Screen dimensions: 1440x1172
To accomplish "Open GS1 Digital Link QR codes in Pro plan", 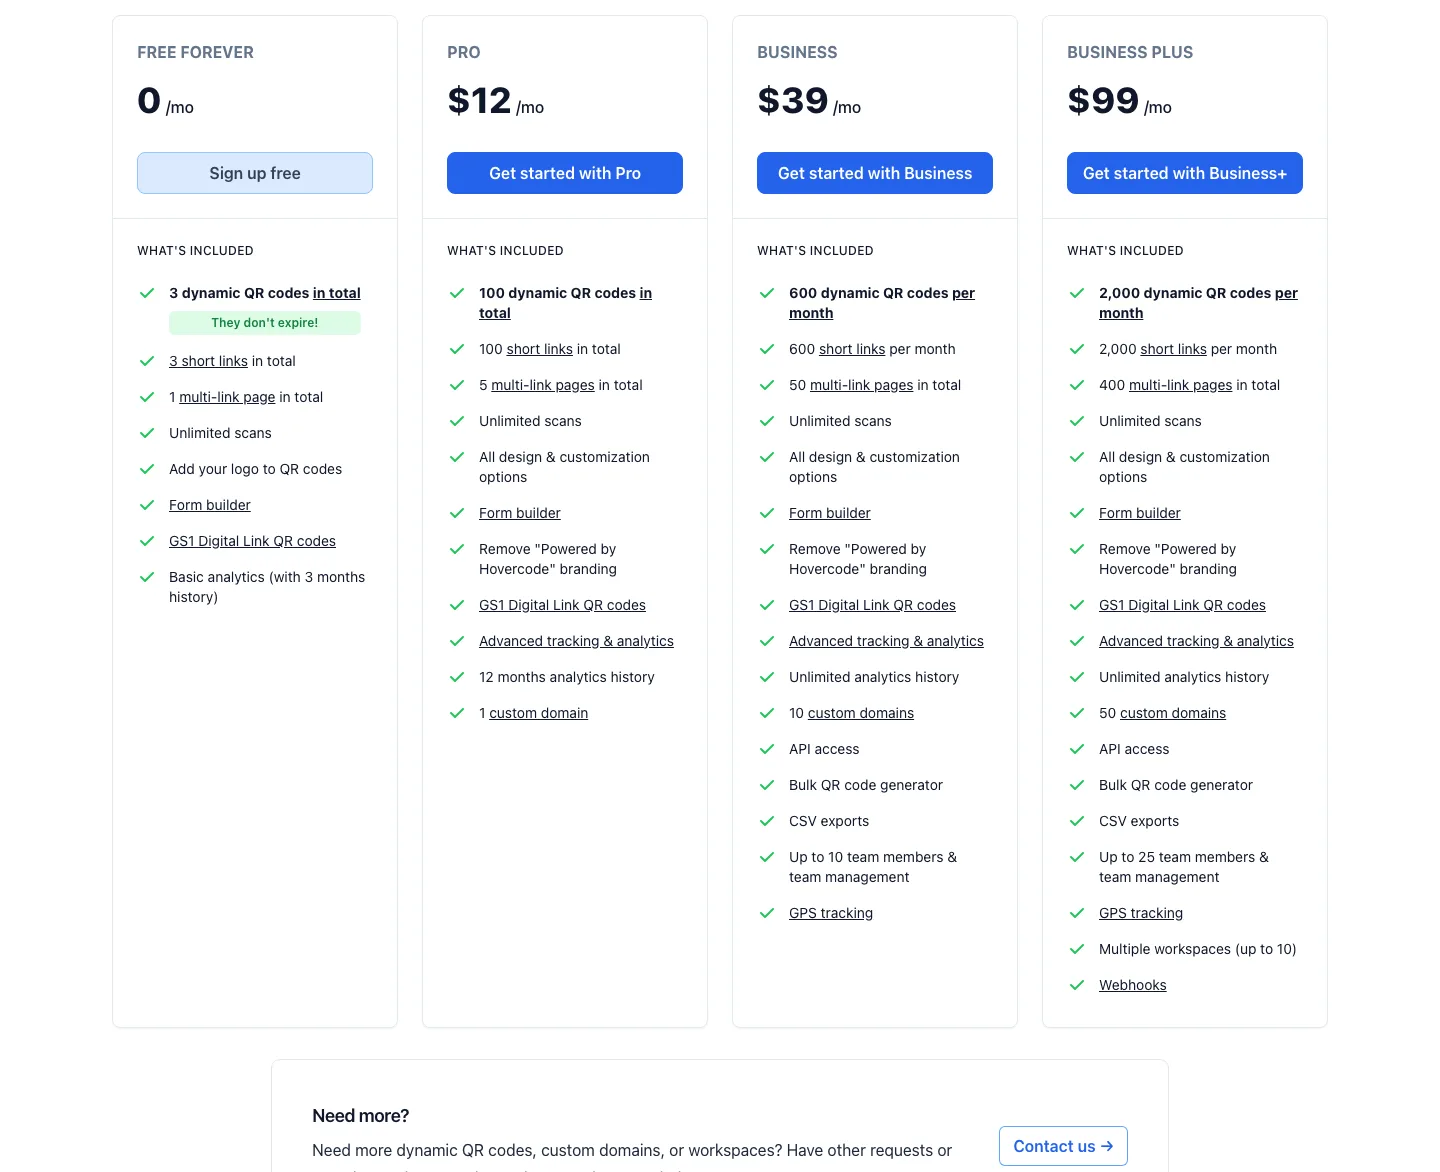I will tap(562, 605).
